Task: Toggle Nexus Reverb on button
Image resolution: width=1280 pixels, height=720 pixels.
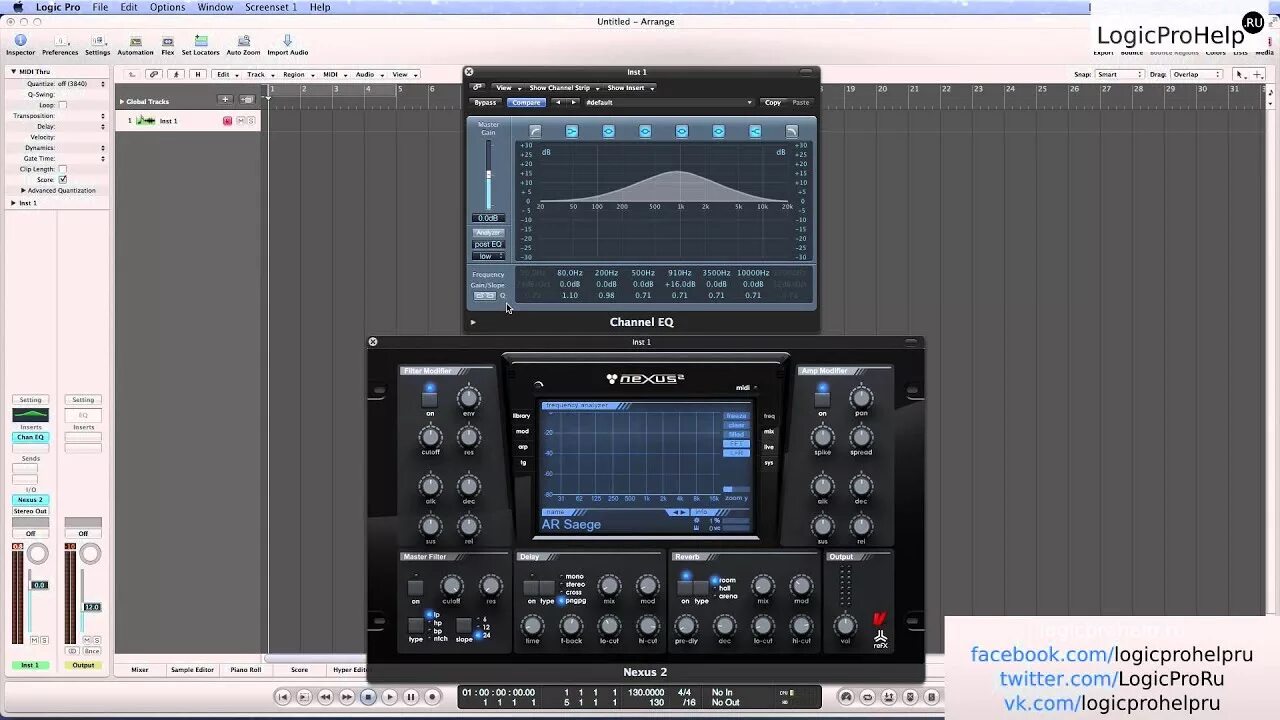Action: 685,588
